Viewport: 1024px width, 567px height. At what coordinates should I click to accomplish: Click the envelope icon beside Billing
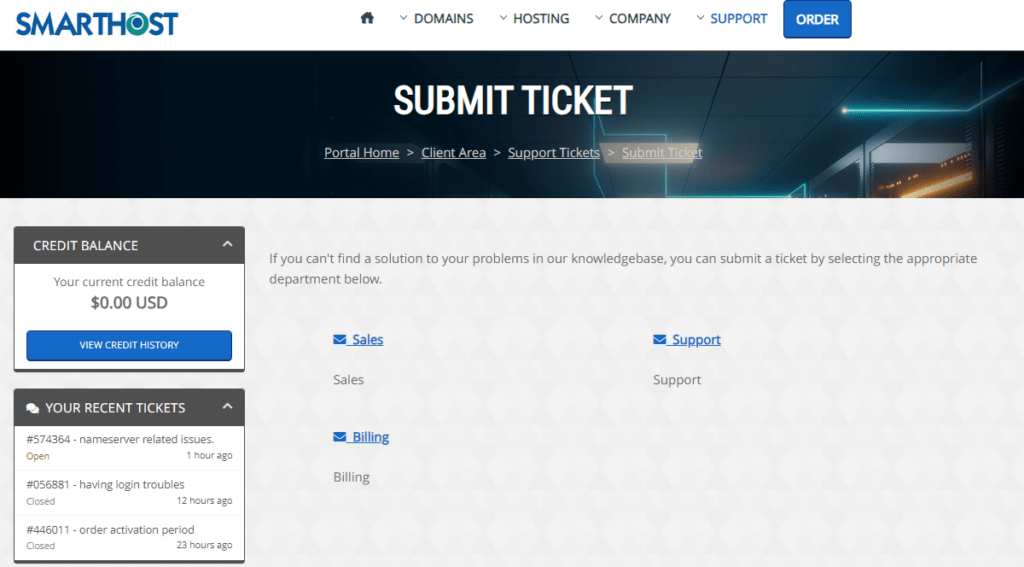[x=339, y=437]
